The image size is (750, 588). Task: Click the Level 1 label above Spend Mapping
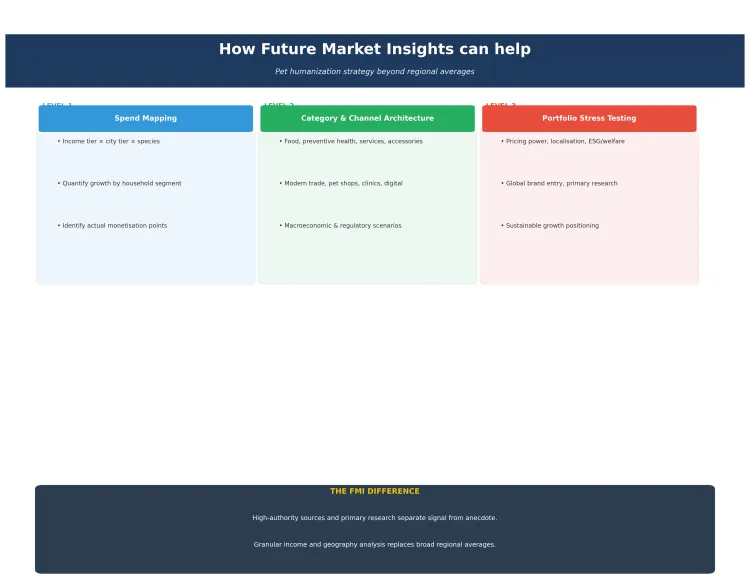coord(57,104)
